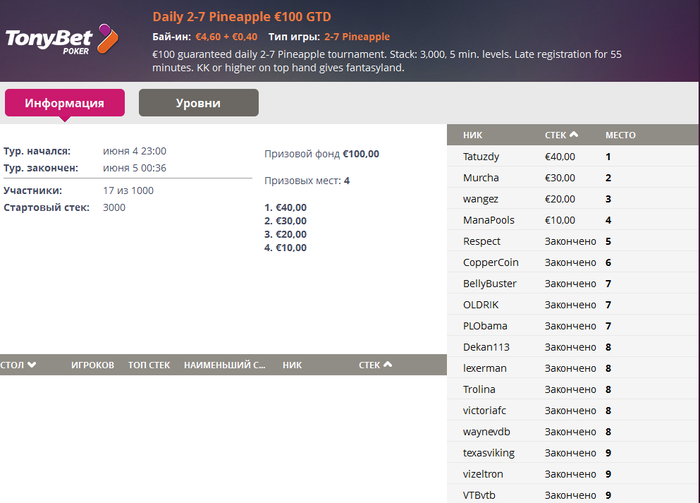The height and width of the screenshot is (503, 700).
Task: Select player Tatuzdy row
Action: (x=572, y=156)
